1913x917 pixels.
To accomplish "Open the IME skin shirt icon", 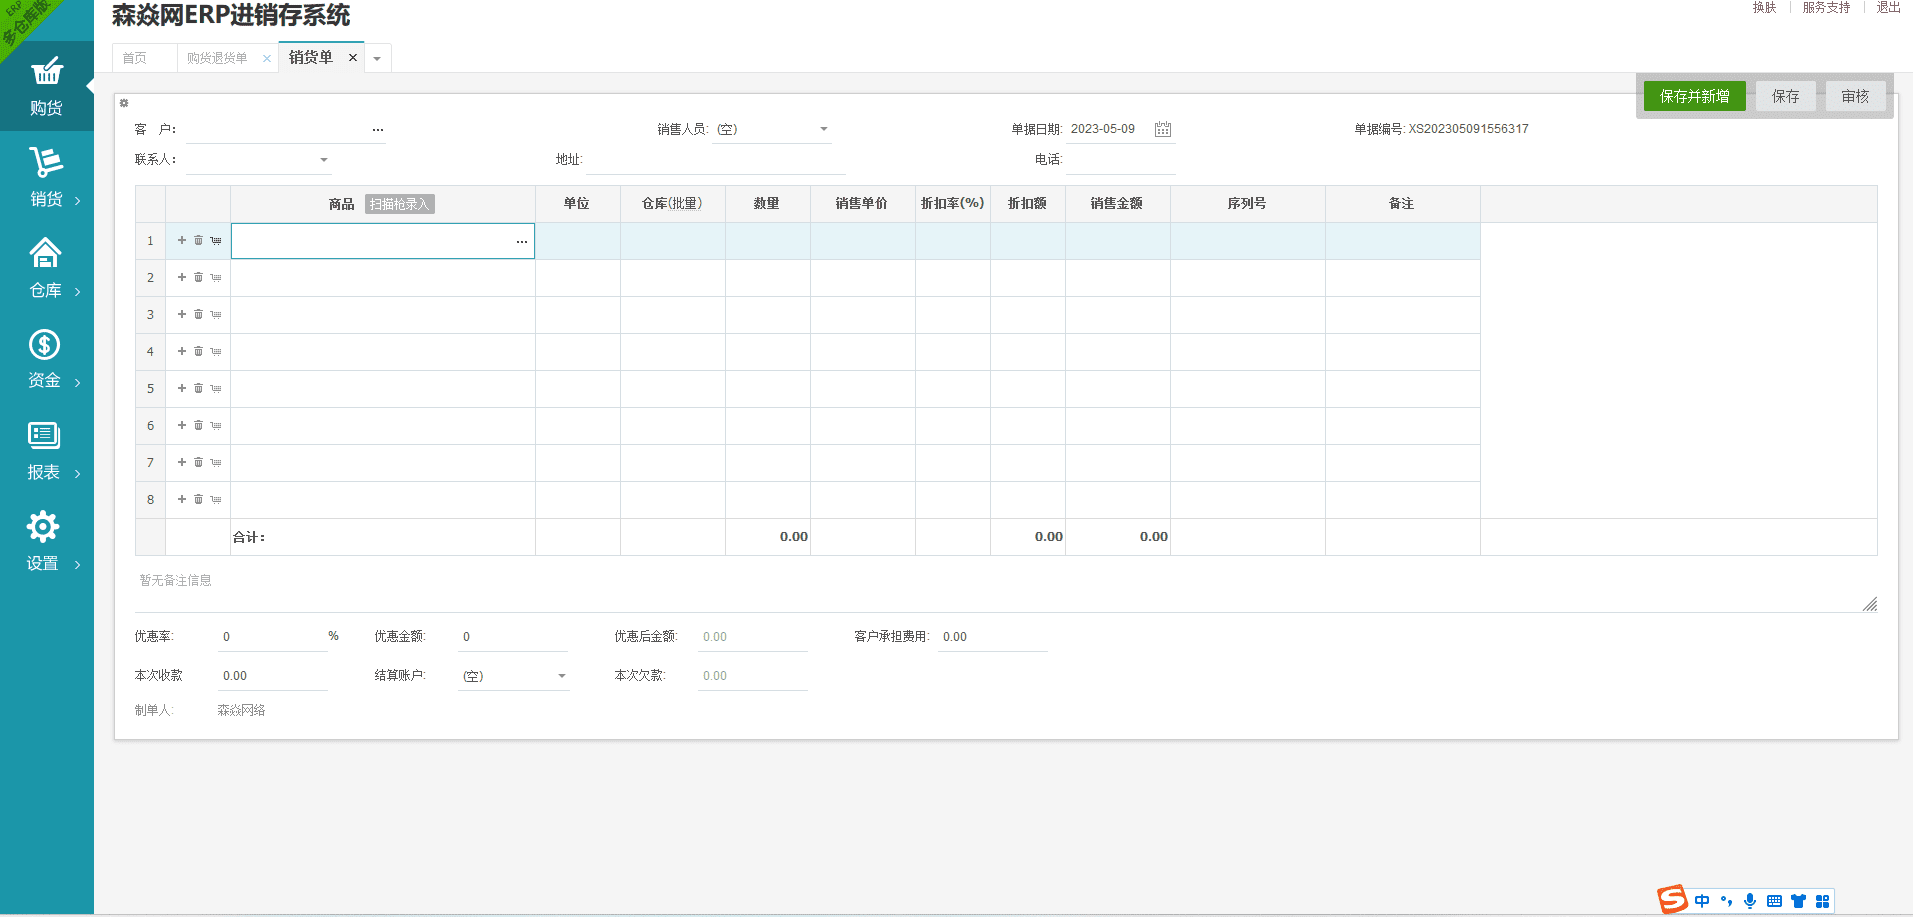I will point(1798,901).
